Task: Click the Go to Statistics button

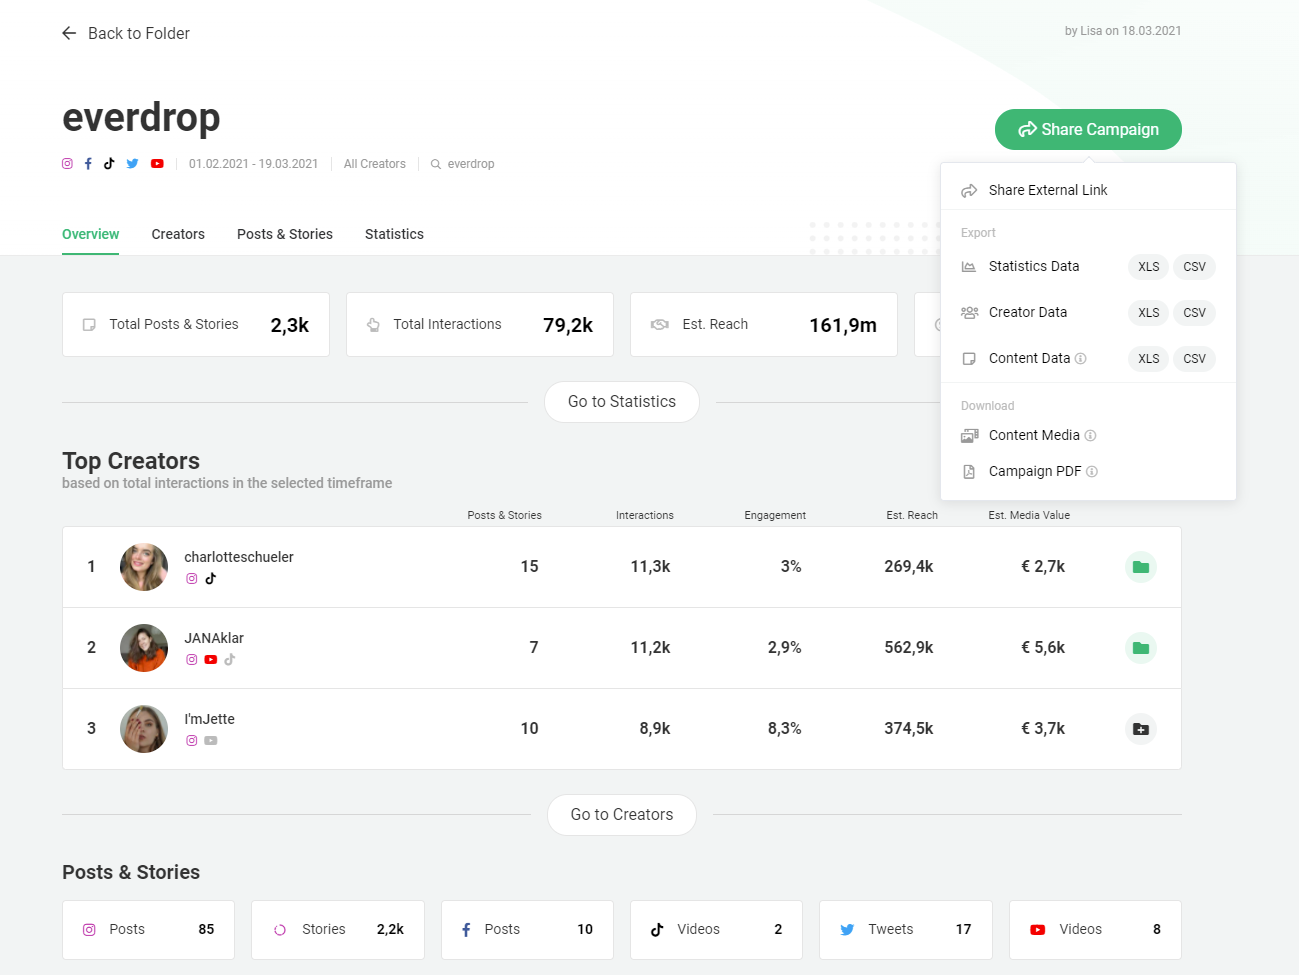Action: point(621,402)
